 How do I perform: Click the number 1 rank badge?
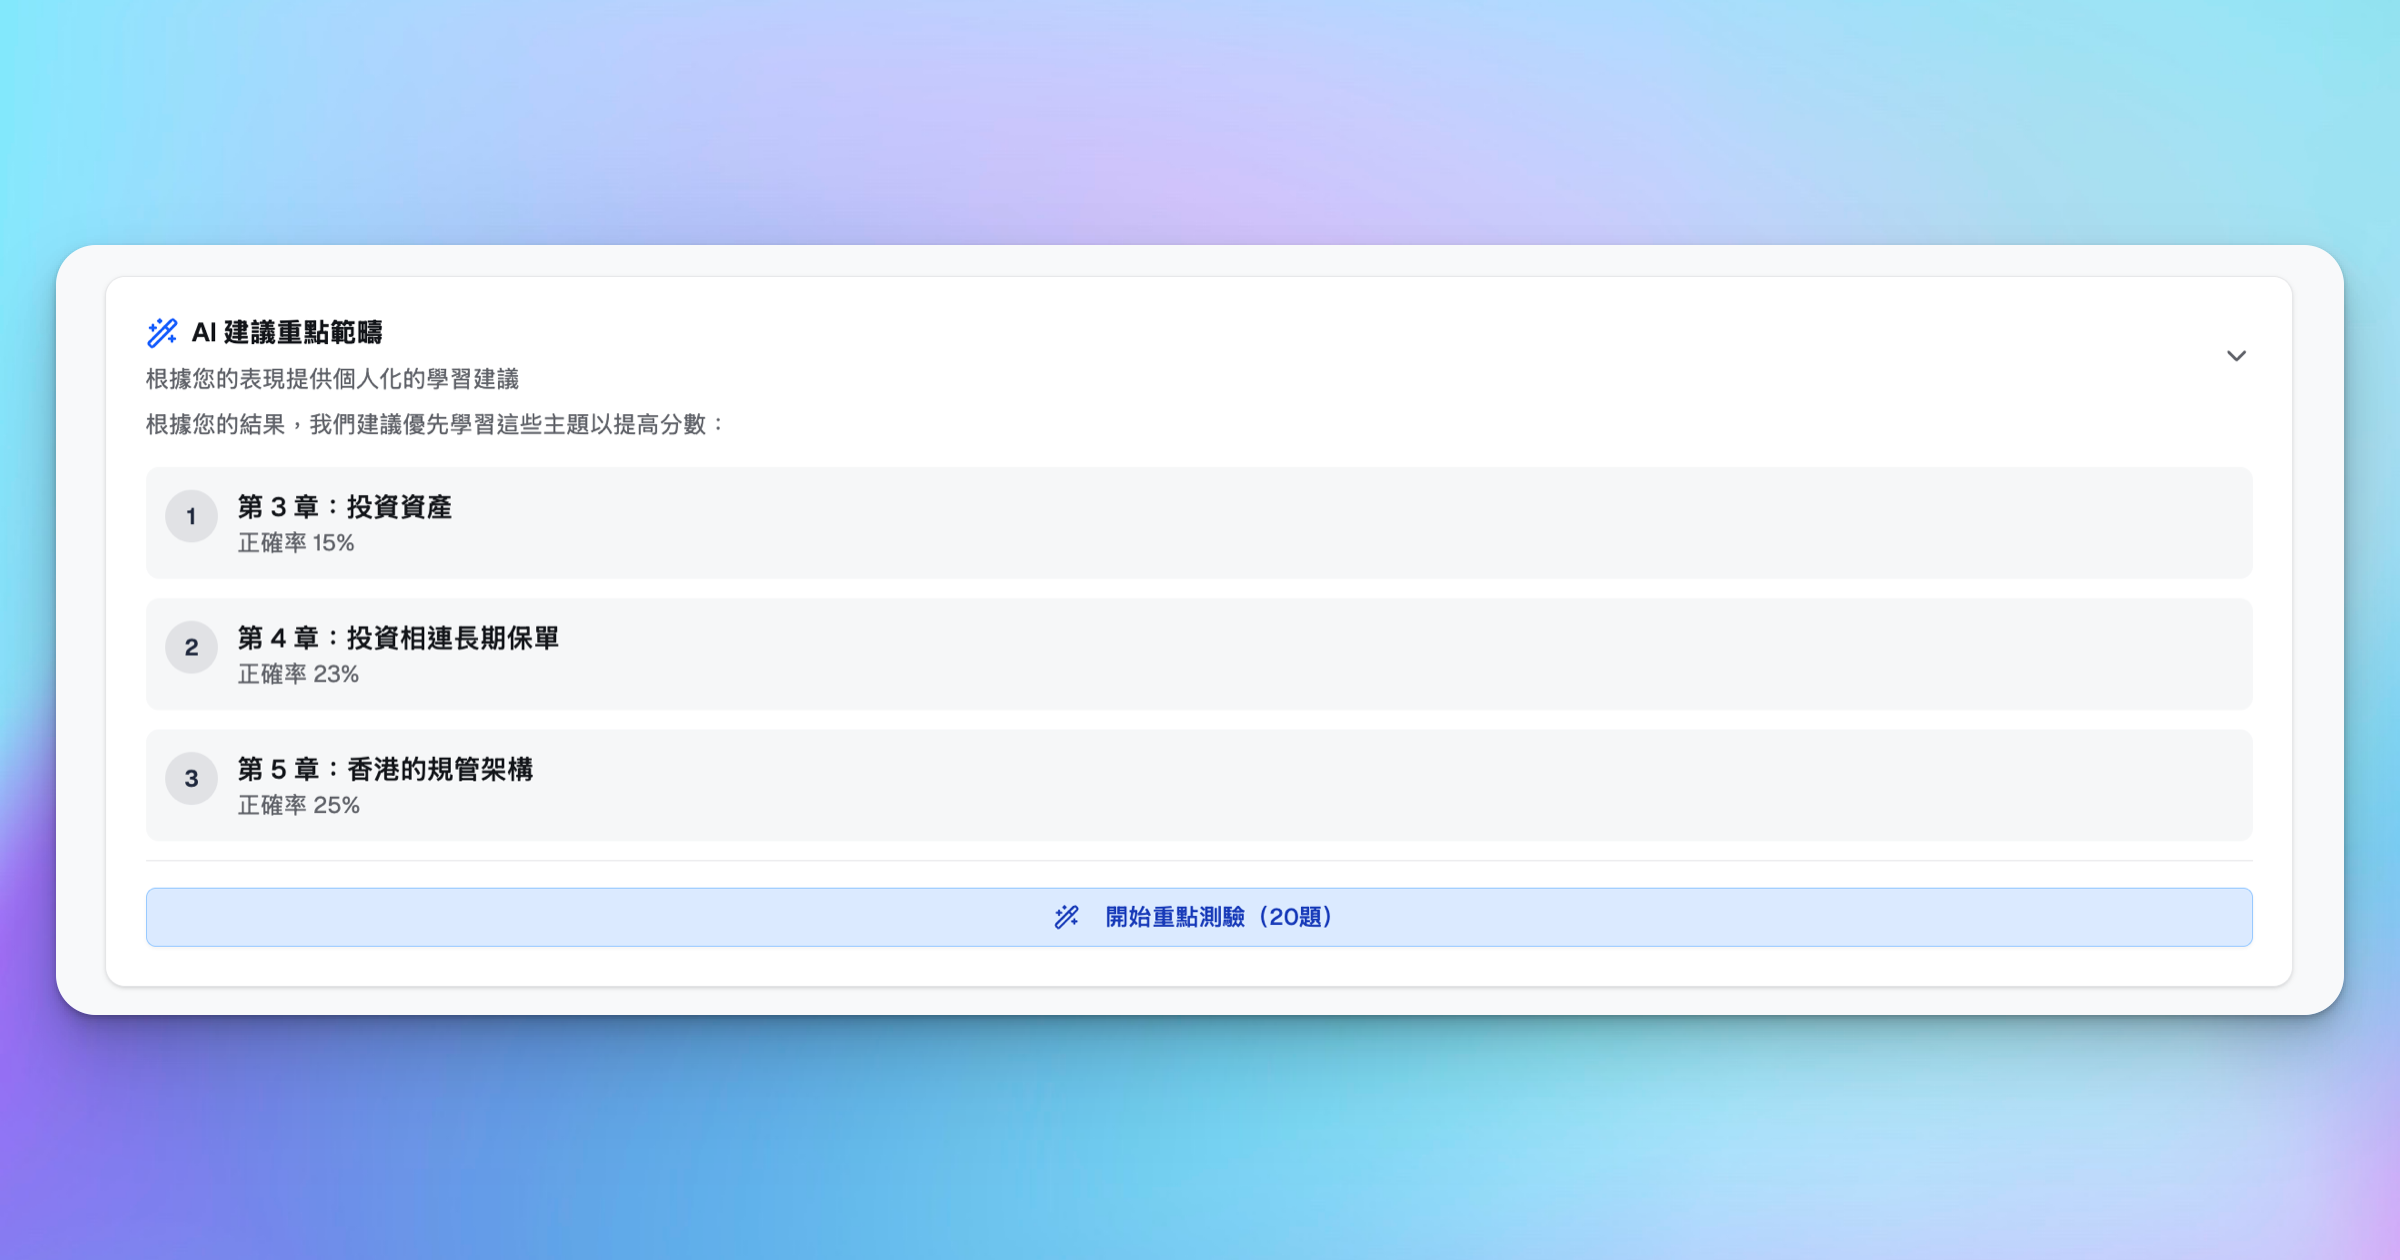tap(191, 517)
